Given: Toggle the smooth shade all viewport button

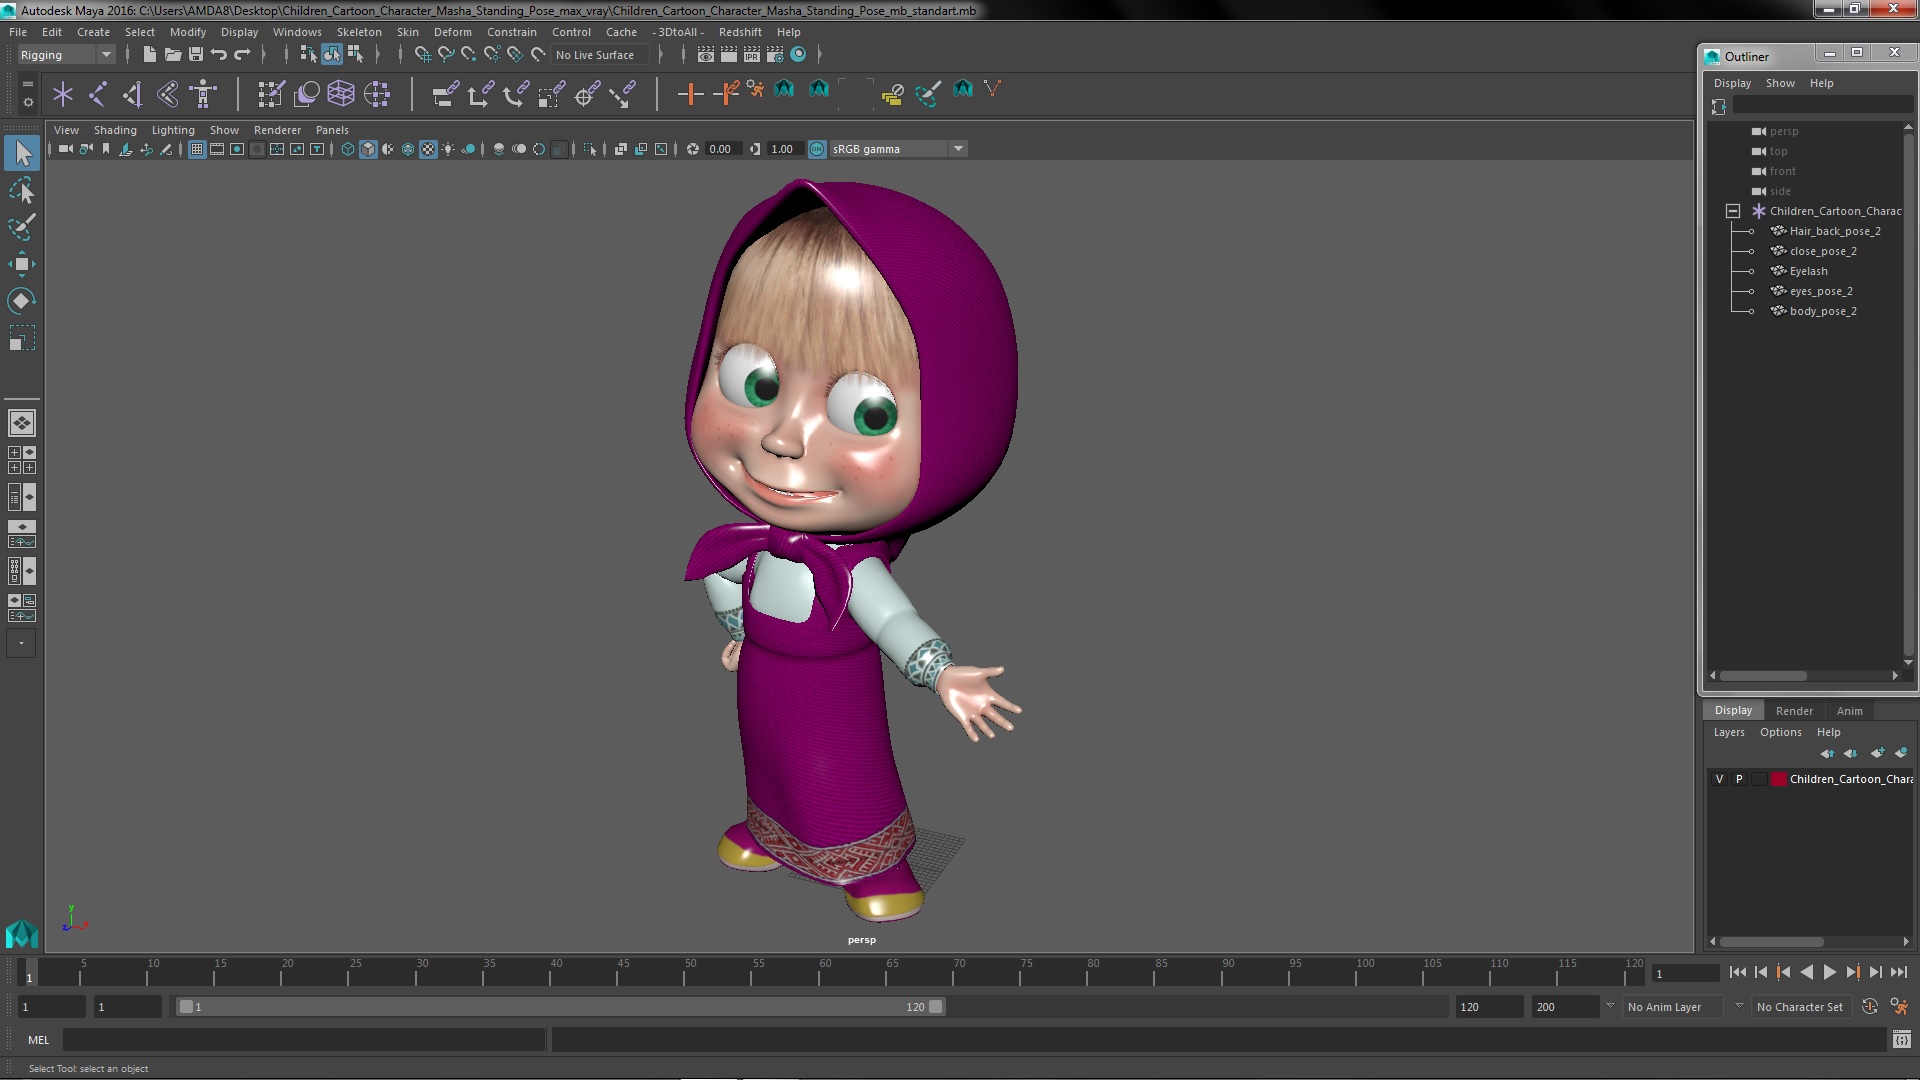Looking at the screenshot, I should [x=368, y=149].
